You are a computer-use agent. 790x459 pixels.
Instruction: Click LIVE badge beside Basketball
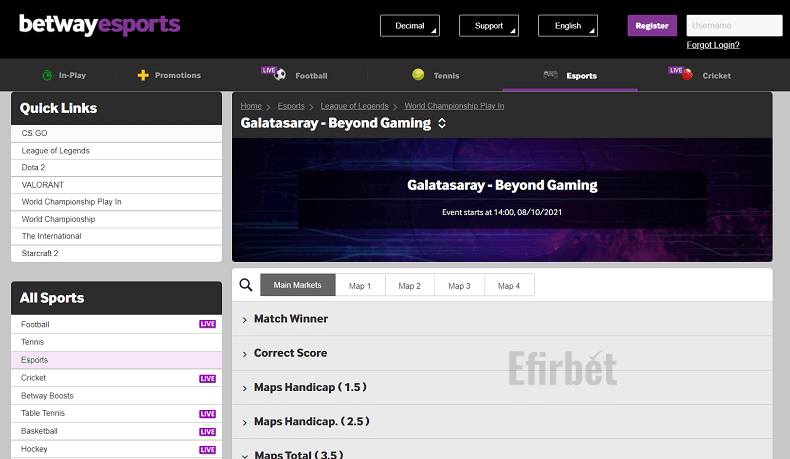pyautogui.click(x=208, y=432)
